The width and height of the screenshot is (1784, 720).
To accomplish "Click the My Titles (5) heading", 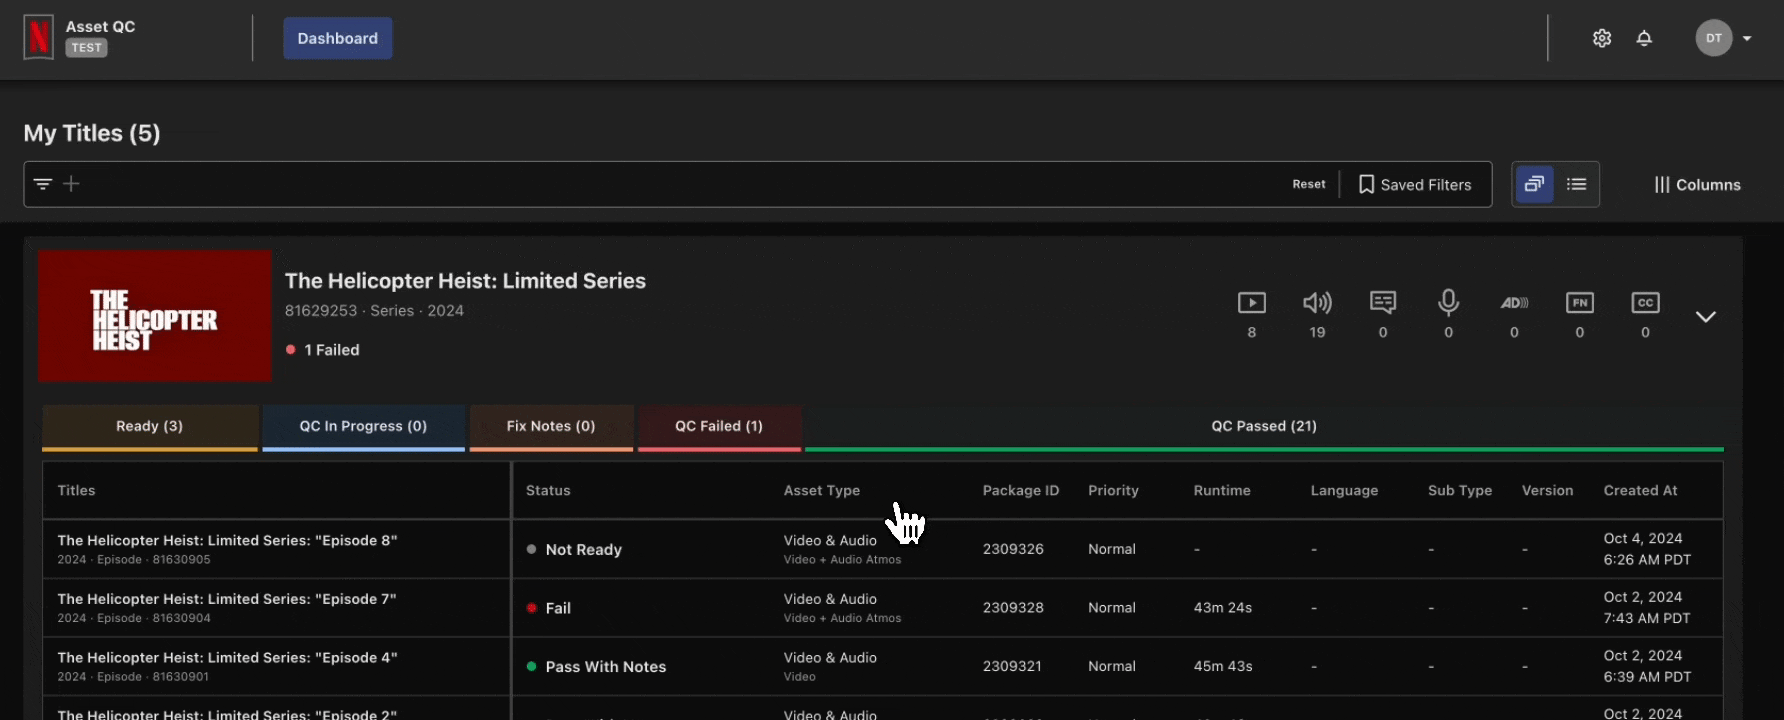I will (92, 133).
